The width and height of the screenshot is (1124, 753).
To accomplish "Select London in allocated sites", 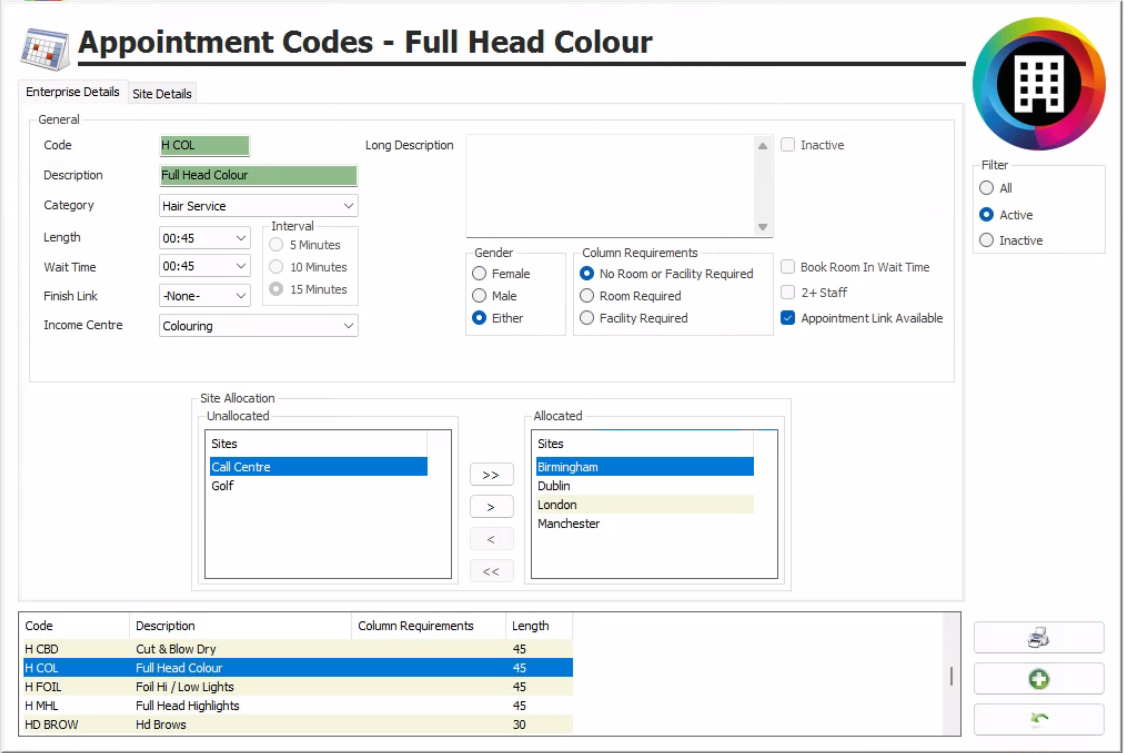I will 644,505.
